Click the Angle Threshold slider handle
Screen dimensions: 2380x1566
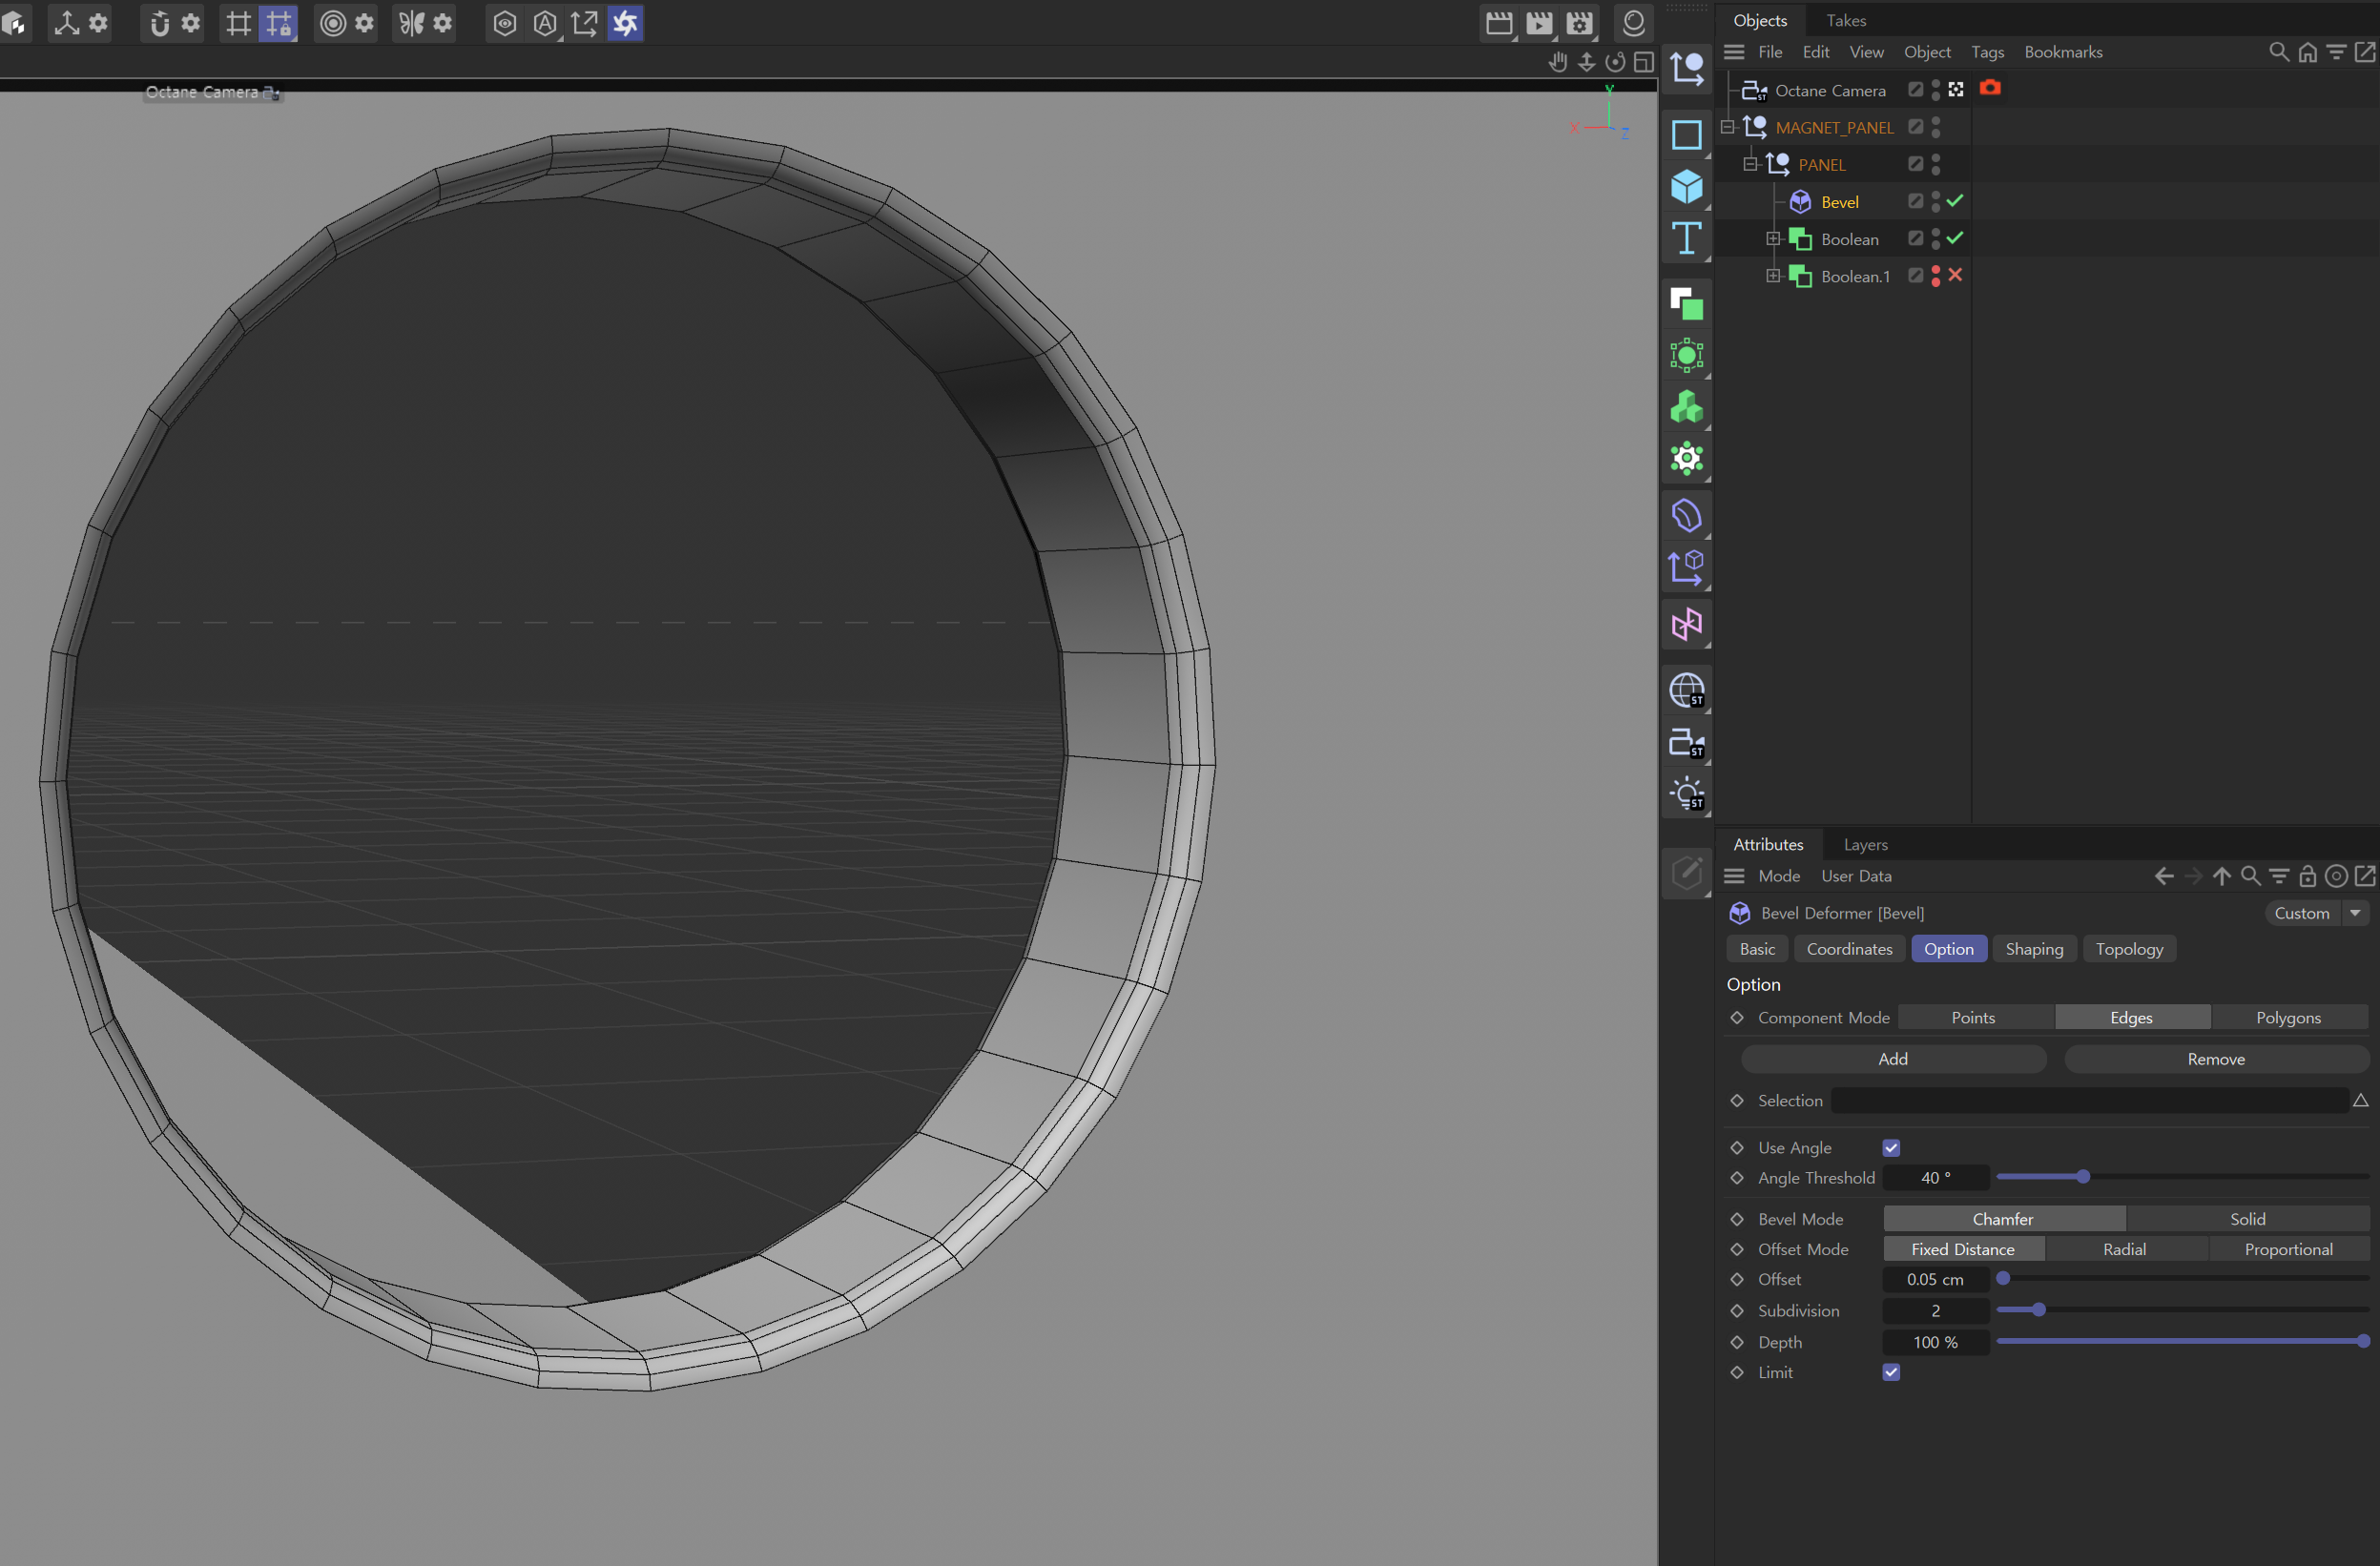pos(2082,1177)
